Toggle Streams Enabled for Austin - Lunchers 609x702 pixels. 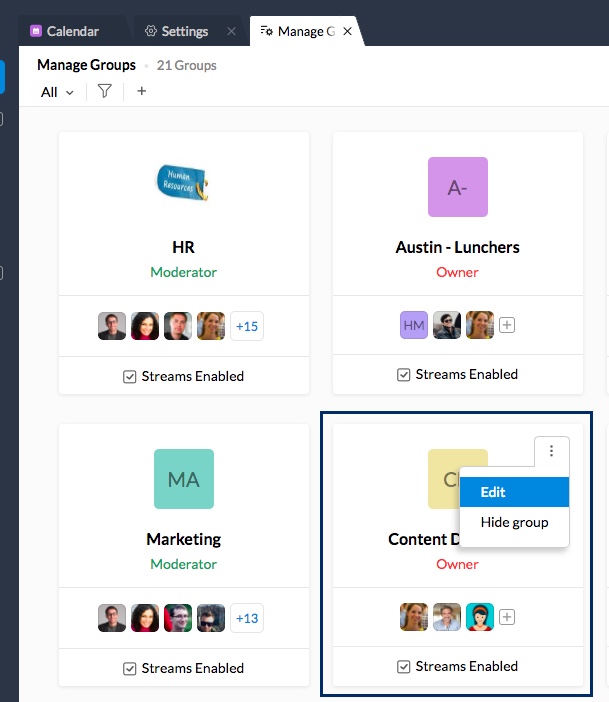(x=403, y=375)
